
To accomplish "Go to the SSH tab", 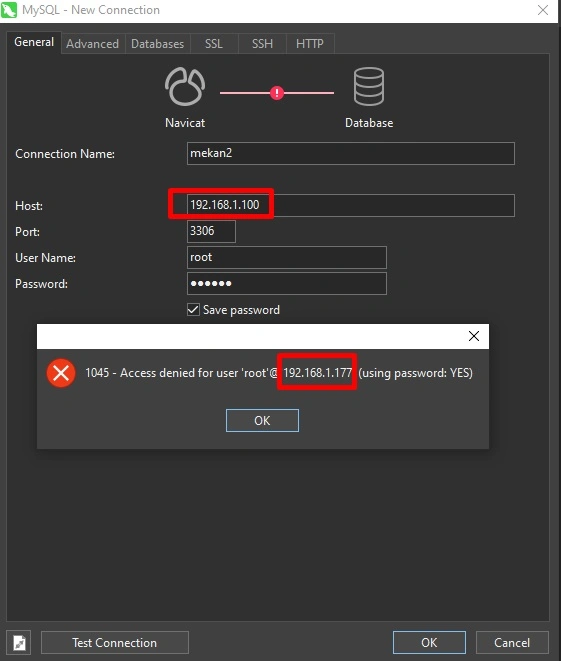I will [x=262, y=44].
